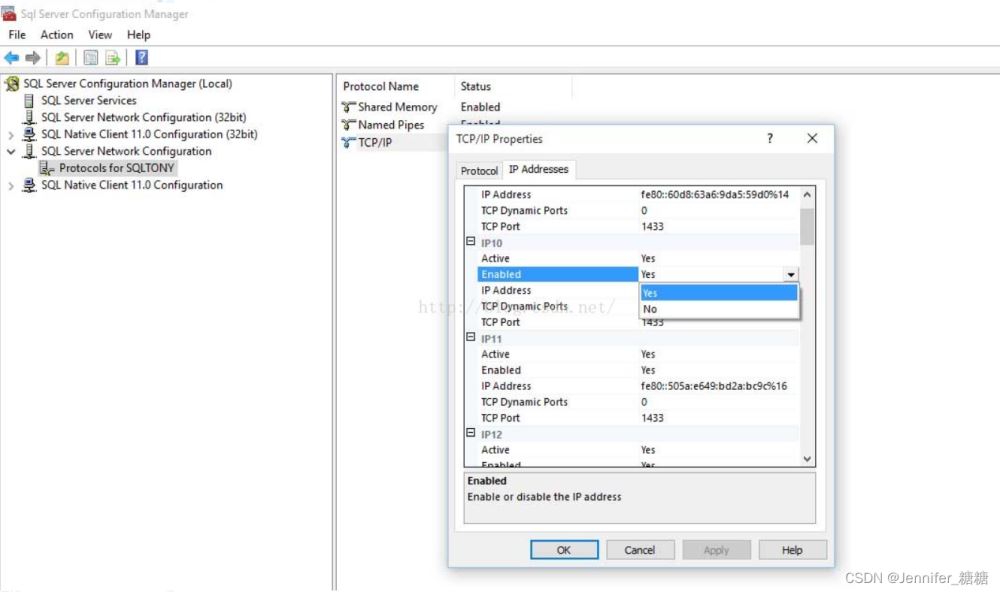The height and width of the screenshot is (592, 1000).
Task: Click the fe80::60d8:63a6:9da5:59d0%14 address value
Action: coord(715,195)
